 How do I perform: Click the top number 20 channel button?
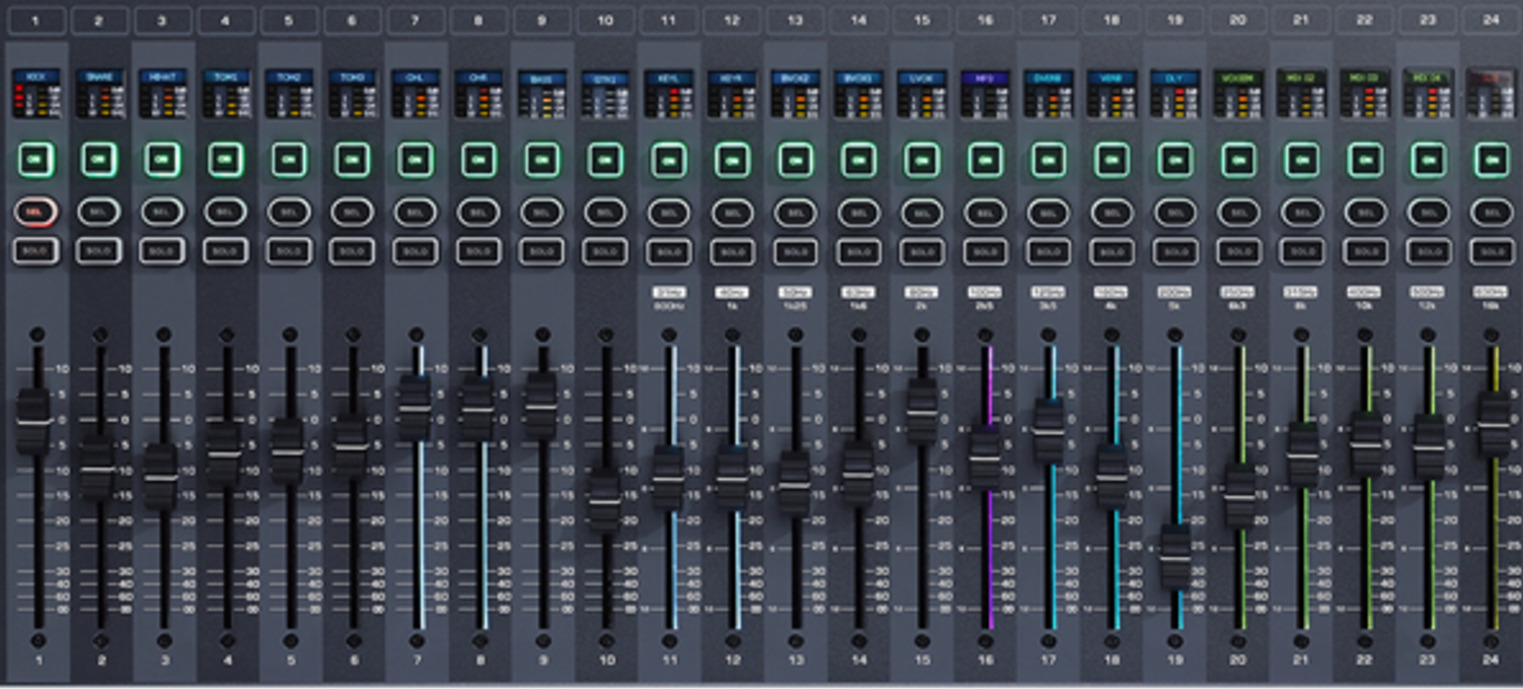pos(1238,20)
